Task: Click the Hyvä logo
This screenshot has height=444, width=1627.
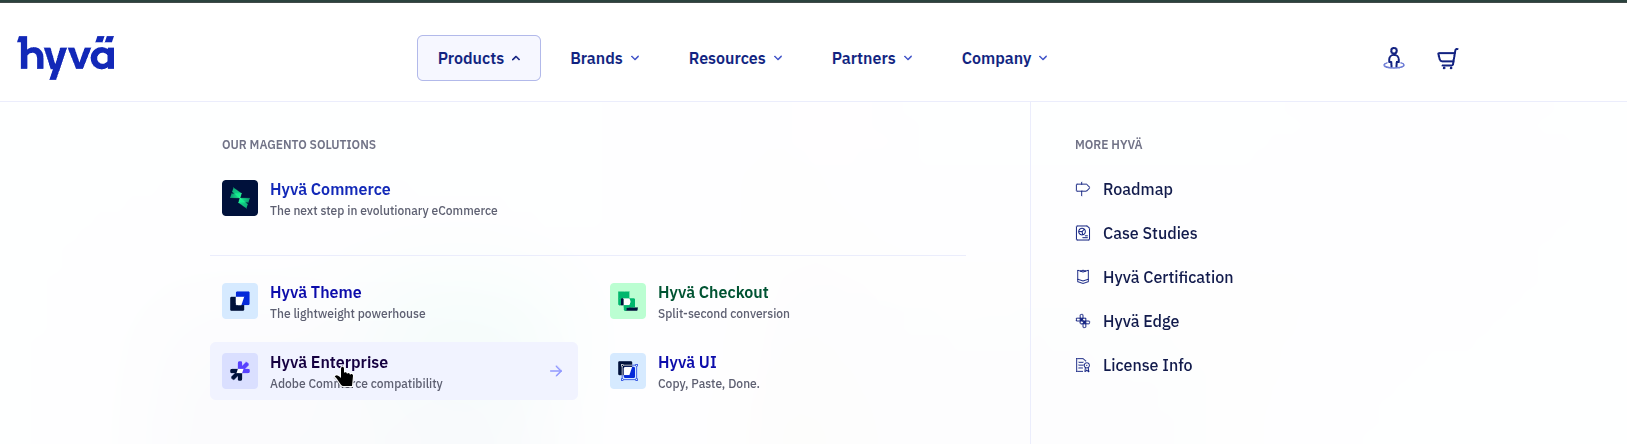Action: [x=66, y=57]
